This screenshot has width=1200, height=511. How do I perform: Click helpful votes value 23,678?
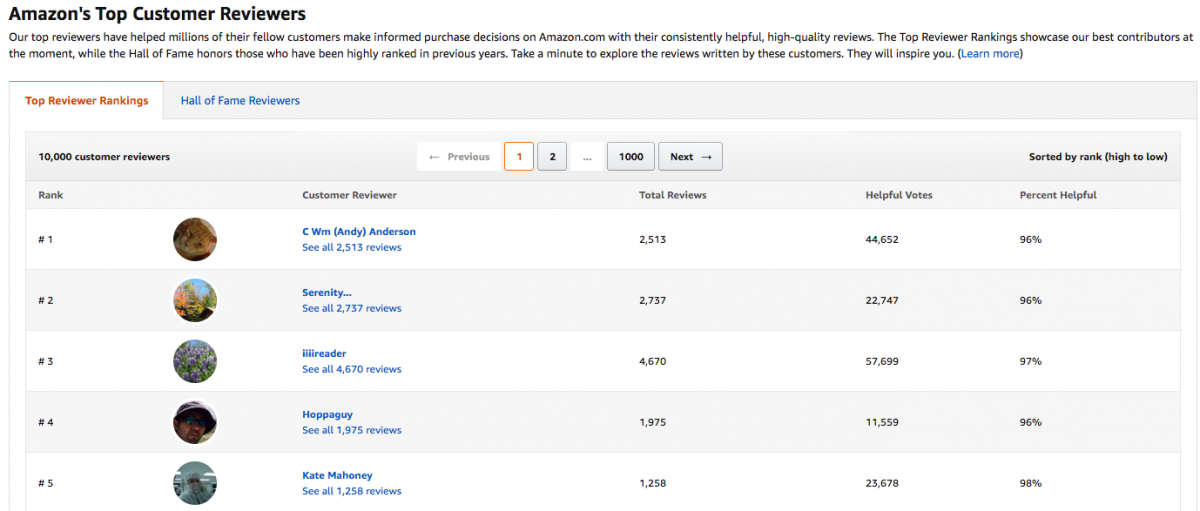click(882, 484)
